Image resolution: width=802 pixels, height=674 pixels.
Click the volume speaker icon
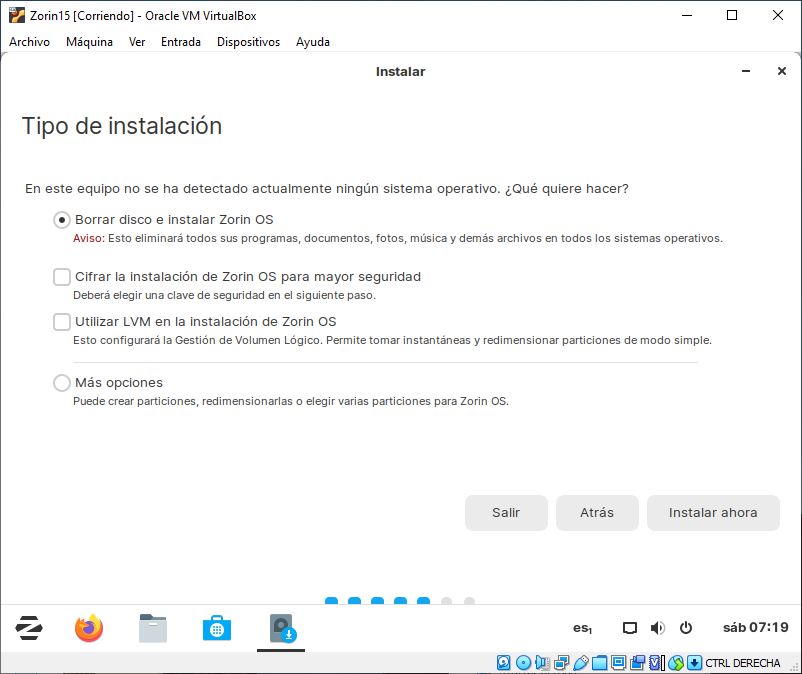pyautogui.click(x=657, y=628)
